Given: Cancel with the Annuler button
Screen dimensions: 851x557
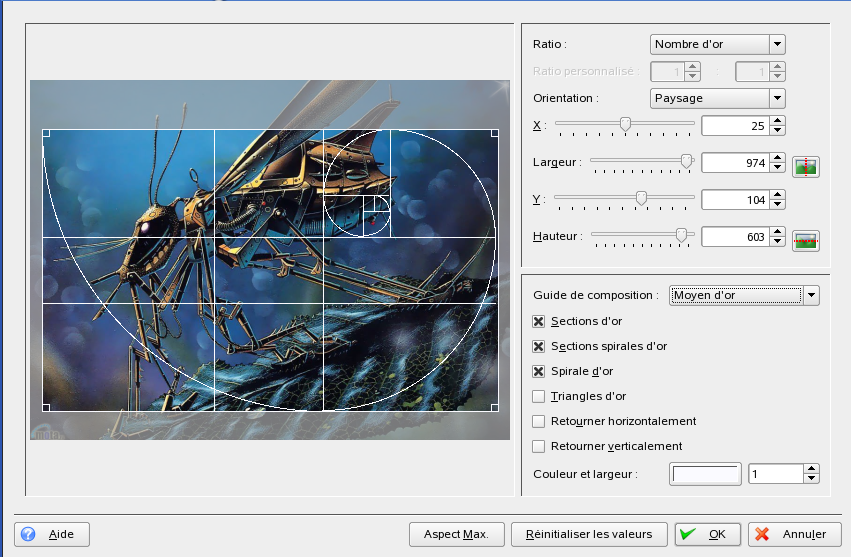Looking at the screenshot, I should click(x=795, y=534).
